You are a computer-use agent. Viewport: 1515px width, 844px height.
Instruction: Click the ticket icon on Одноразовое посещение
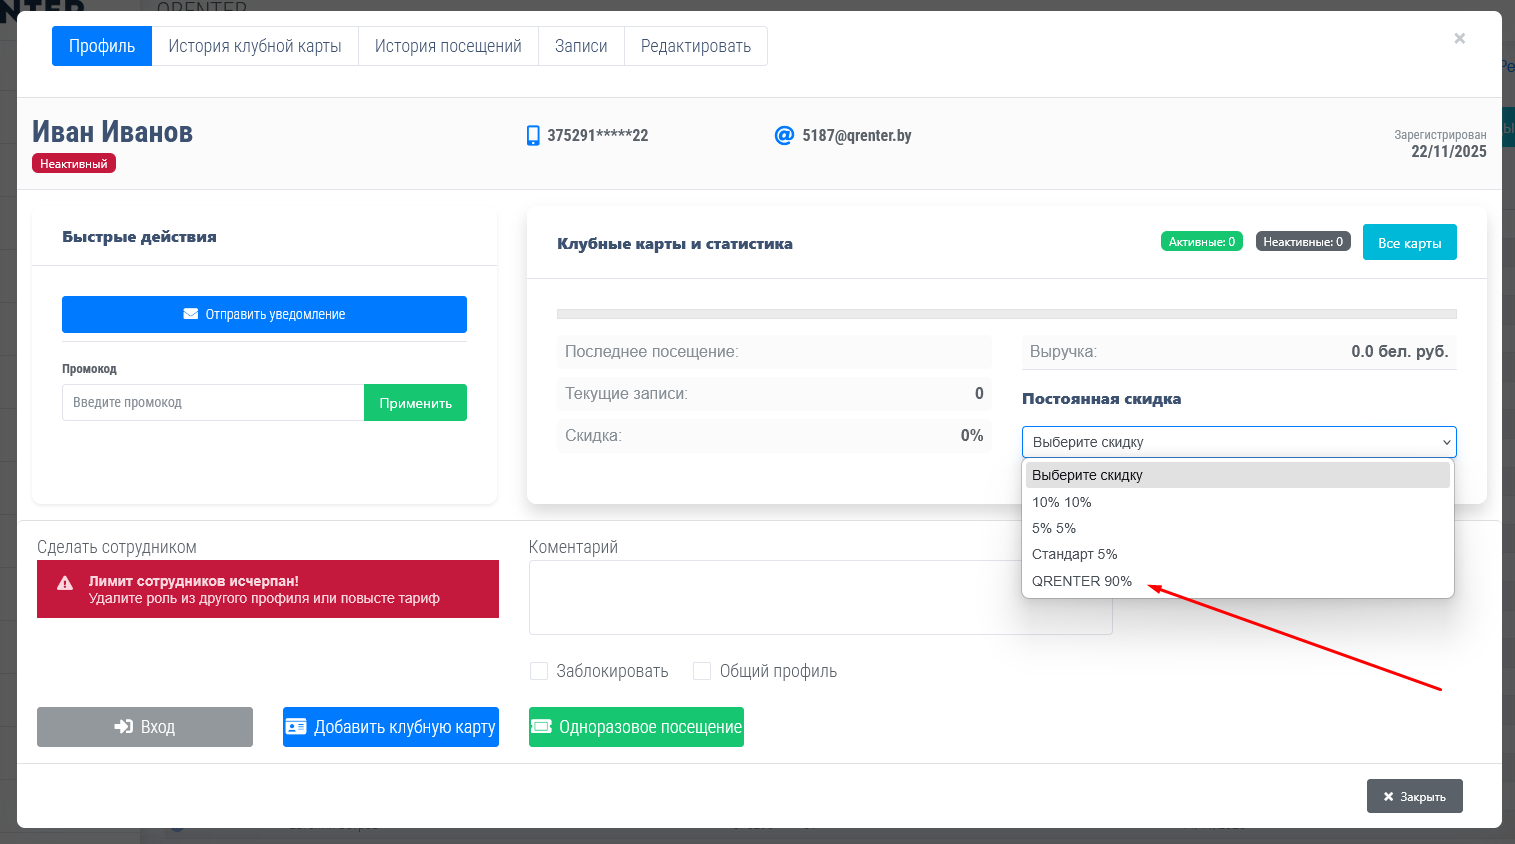tap(541, 727)
